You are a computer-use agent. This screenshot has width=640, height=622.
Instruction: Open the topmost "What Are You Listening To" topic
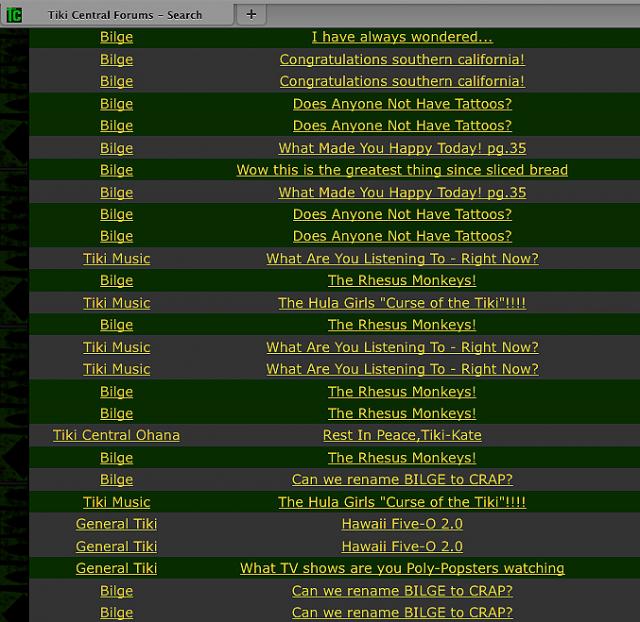pos(402,258)
